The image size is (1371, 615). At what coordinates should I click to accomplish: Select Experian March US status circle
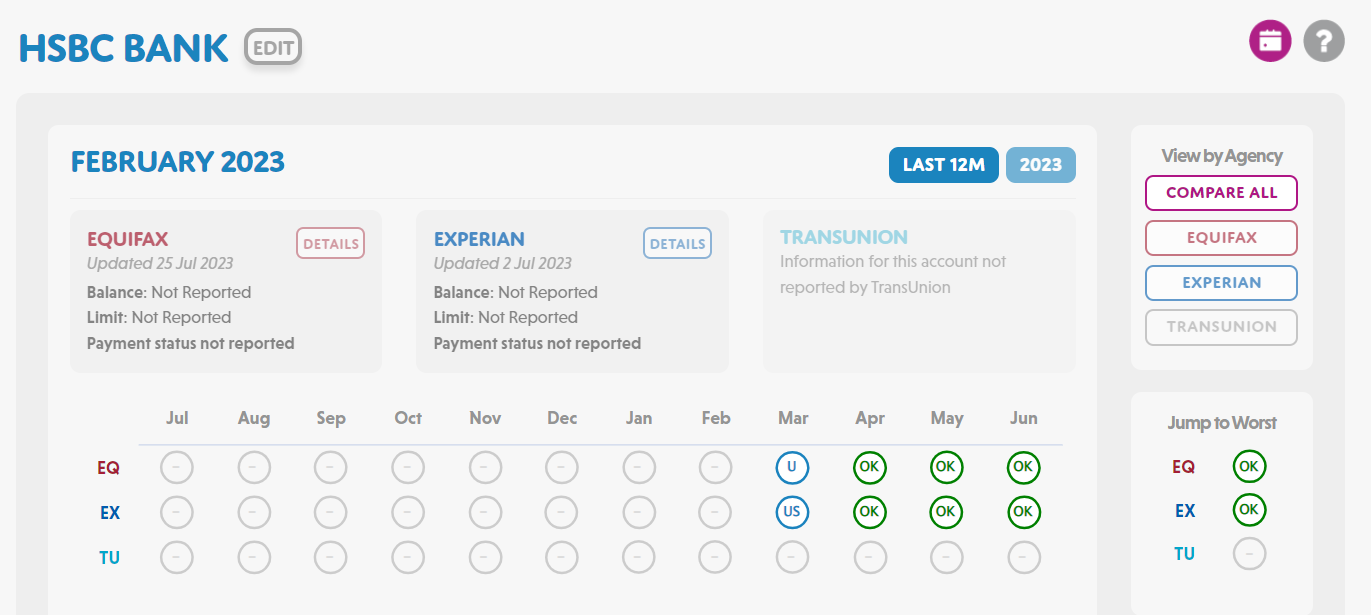792,511
